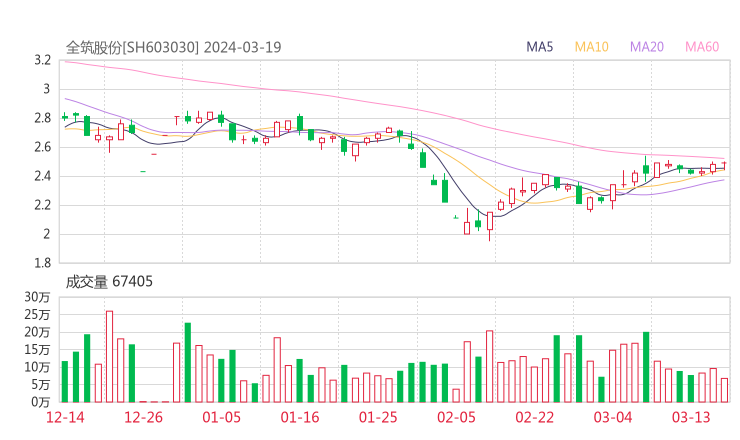Click the 01-16 date axis label
740x440 pixels.
[300, 417]
